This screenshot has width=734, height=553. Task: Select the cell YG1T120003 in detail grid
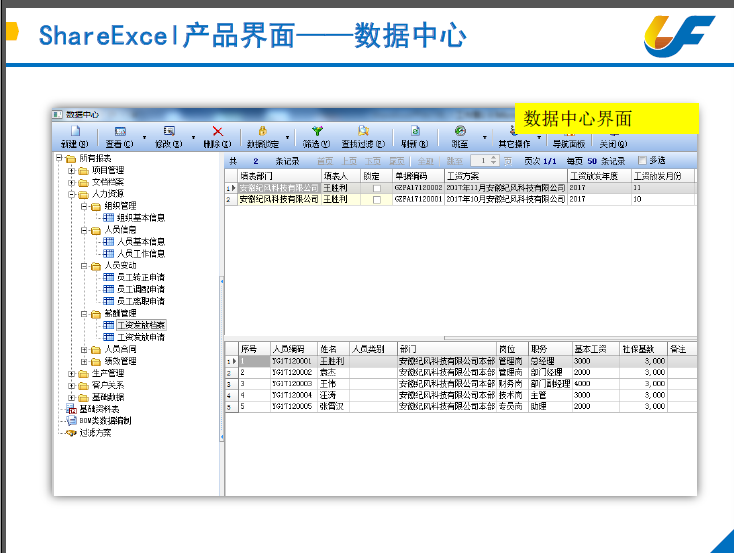tap(294, 384)
